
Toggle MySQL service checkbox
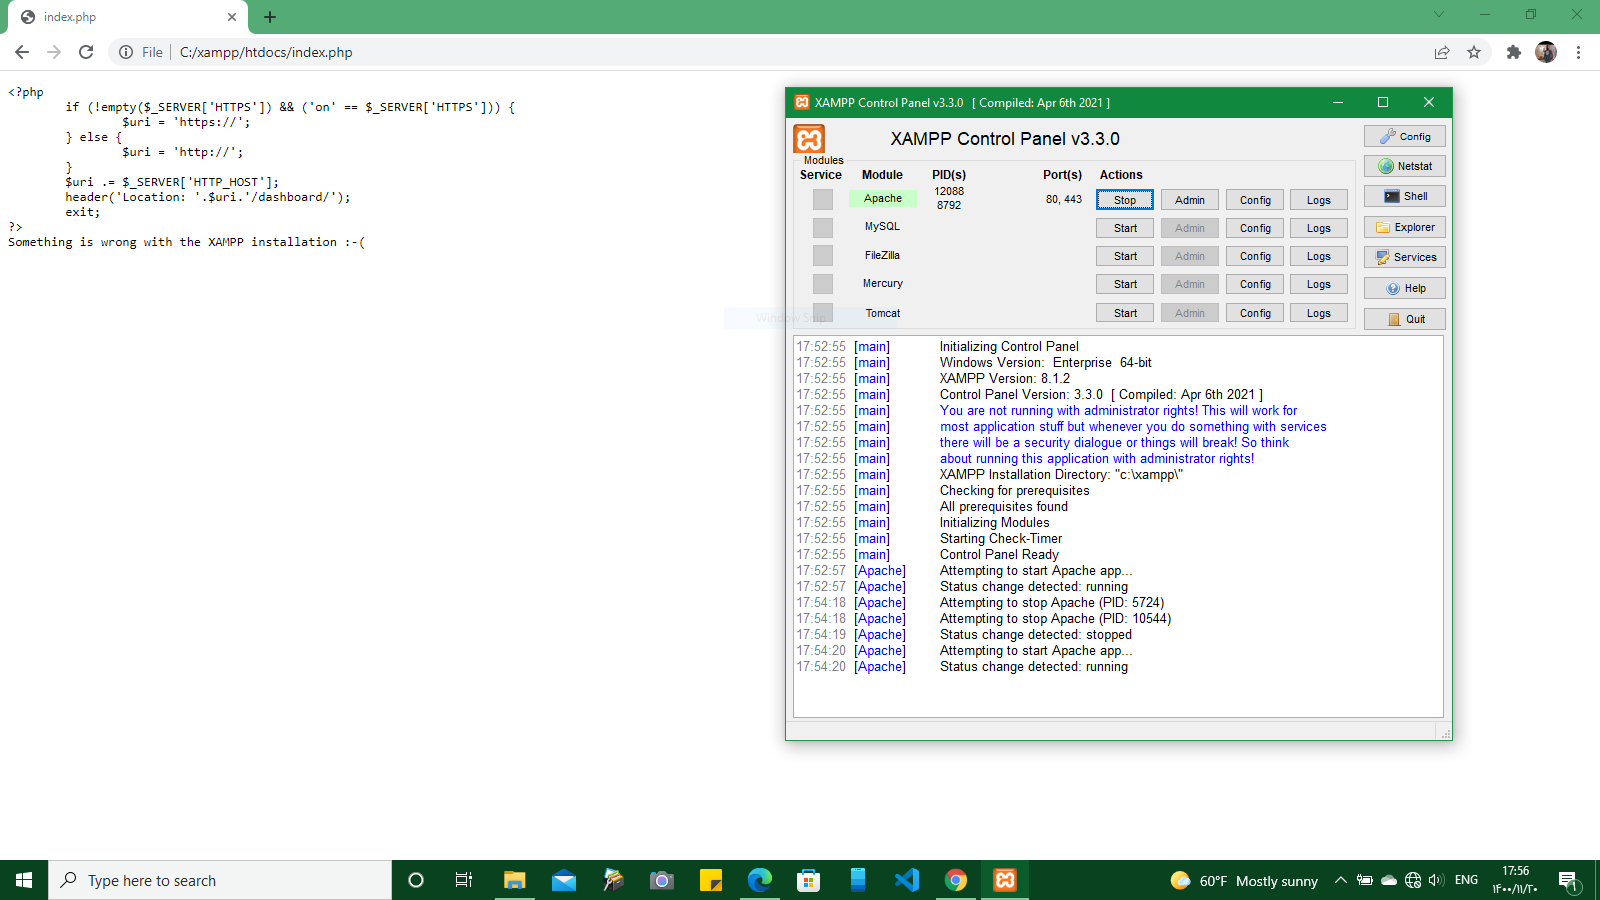823,227
